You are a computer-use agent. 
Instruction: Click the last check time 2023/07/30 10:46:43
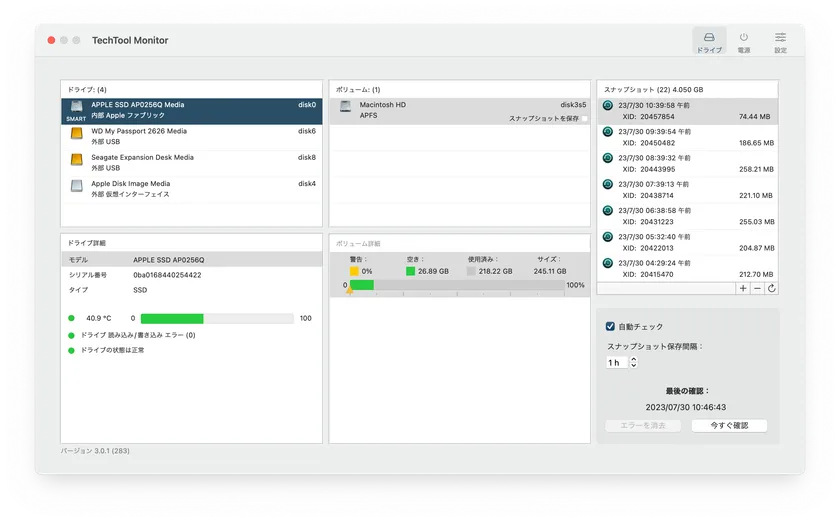click(x=686, y=407)
